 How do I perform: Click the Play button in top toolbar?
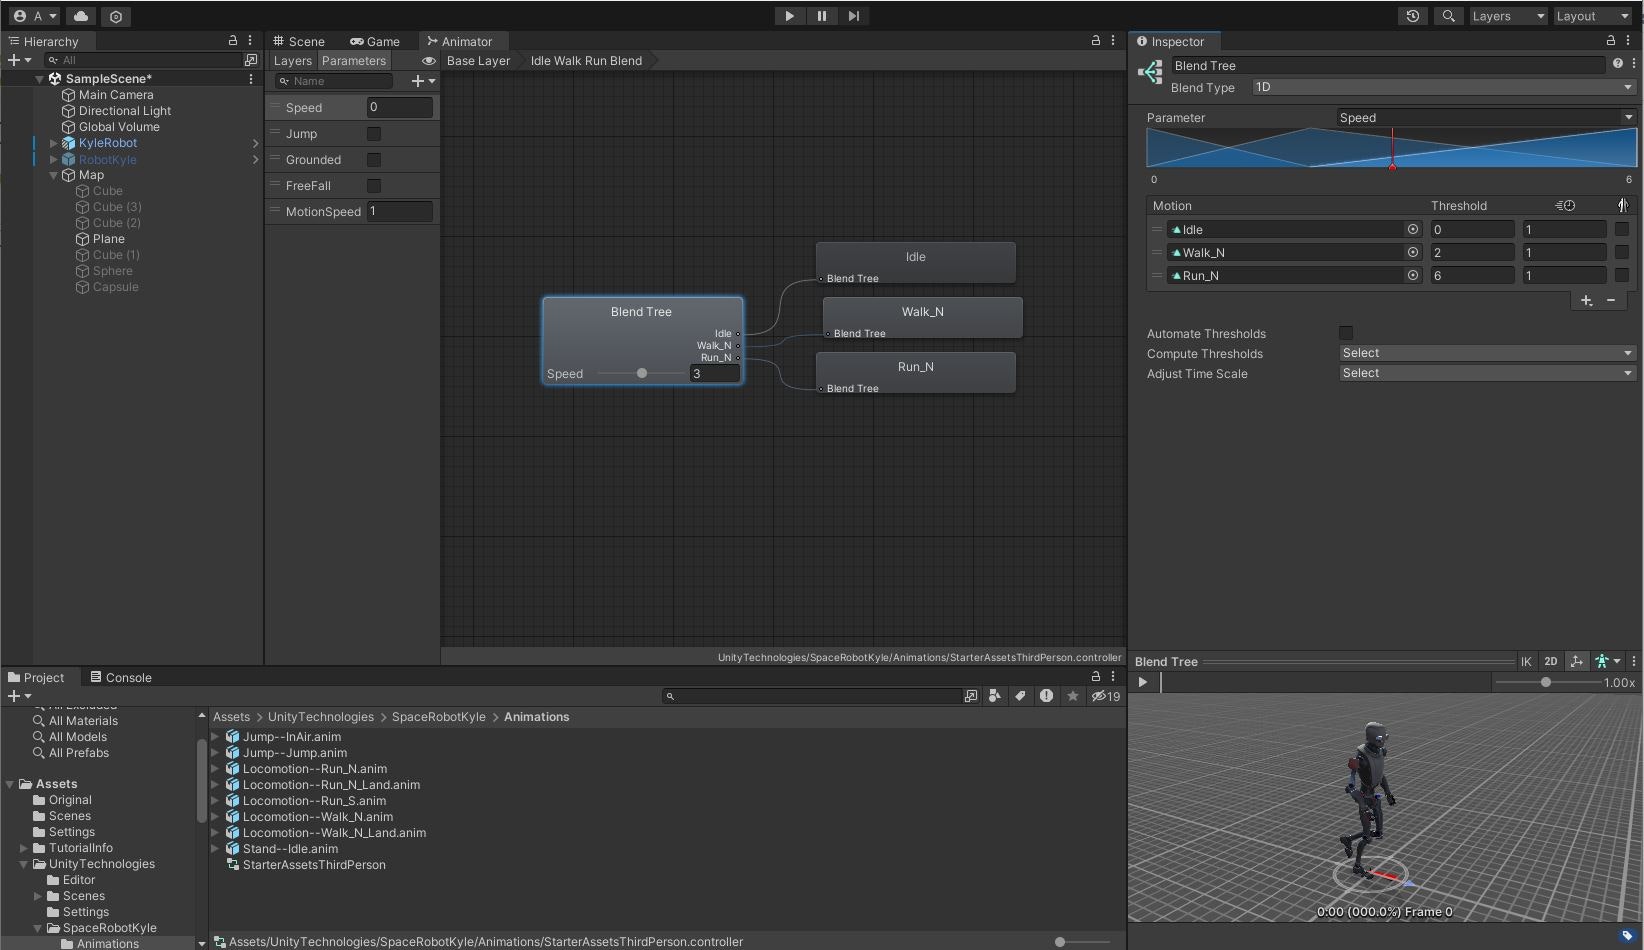[789, 16]
